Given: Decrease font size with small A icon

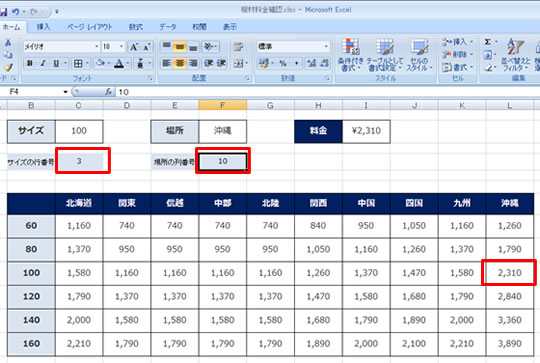Looking at the screenshot, I should [146, 47].
